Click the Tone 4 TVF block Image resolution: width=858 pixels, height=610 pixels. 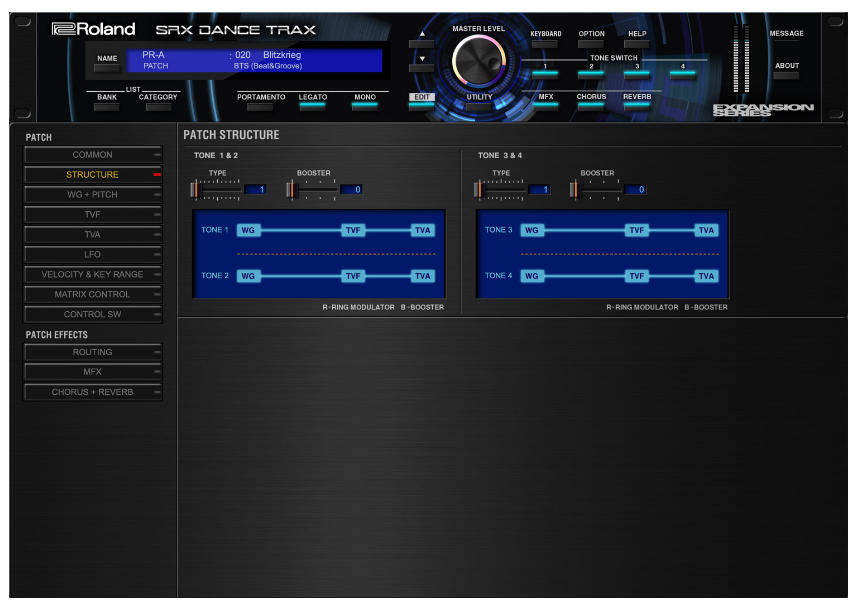[636, 276]
